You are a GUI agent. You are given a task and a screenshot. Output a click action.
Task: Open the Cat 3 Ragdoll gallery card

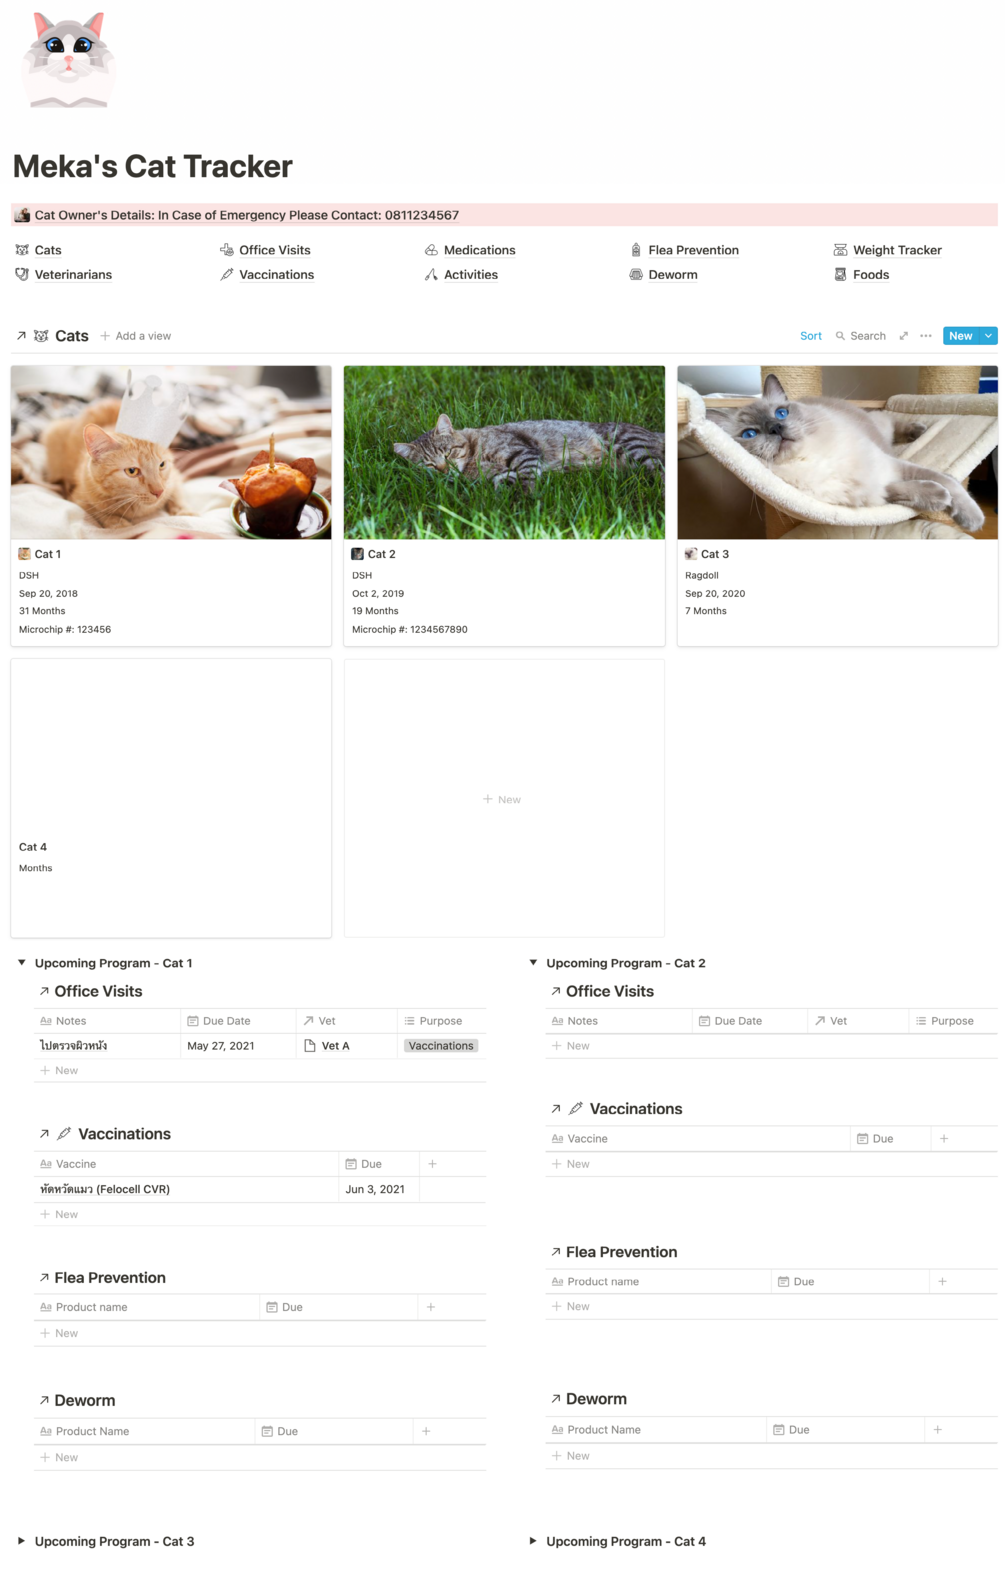[x=837, y=506]
